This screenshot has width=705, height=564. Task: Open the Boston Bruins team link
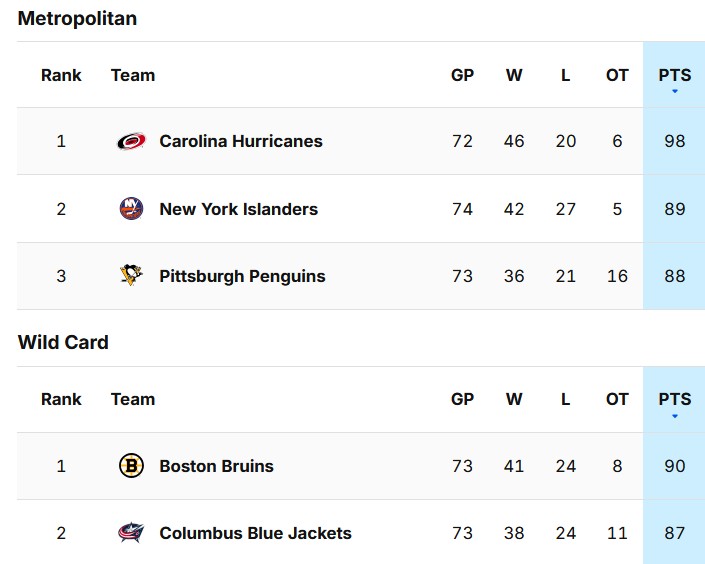pos(216,466)
